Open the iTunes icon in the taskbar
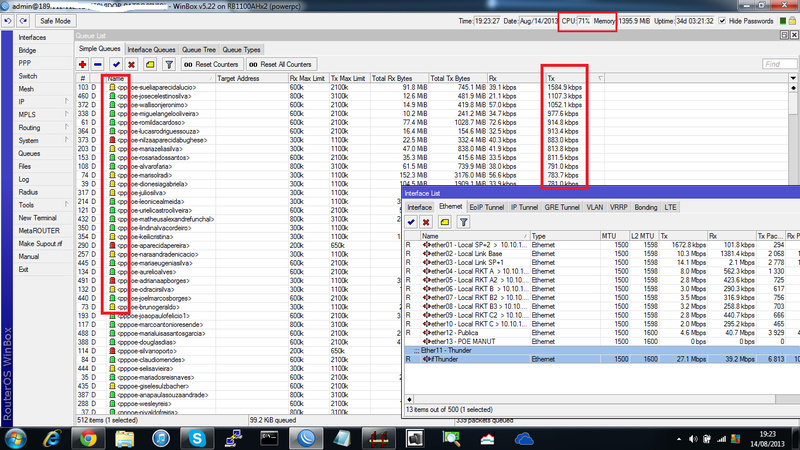This screenshot has height=450, width=800. pos(161,438)
